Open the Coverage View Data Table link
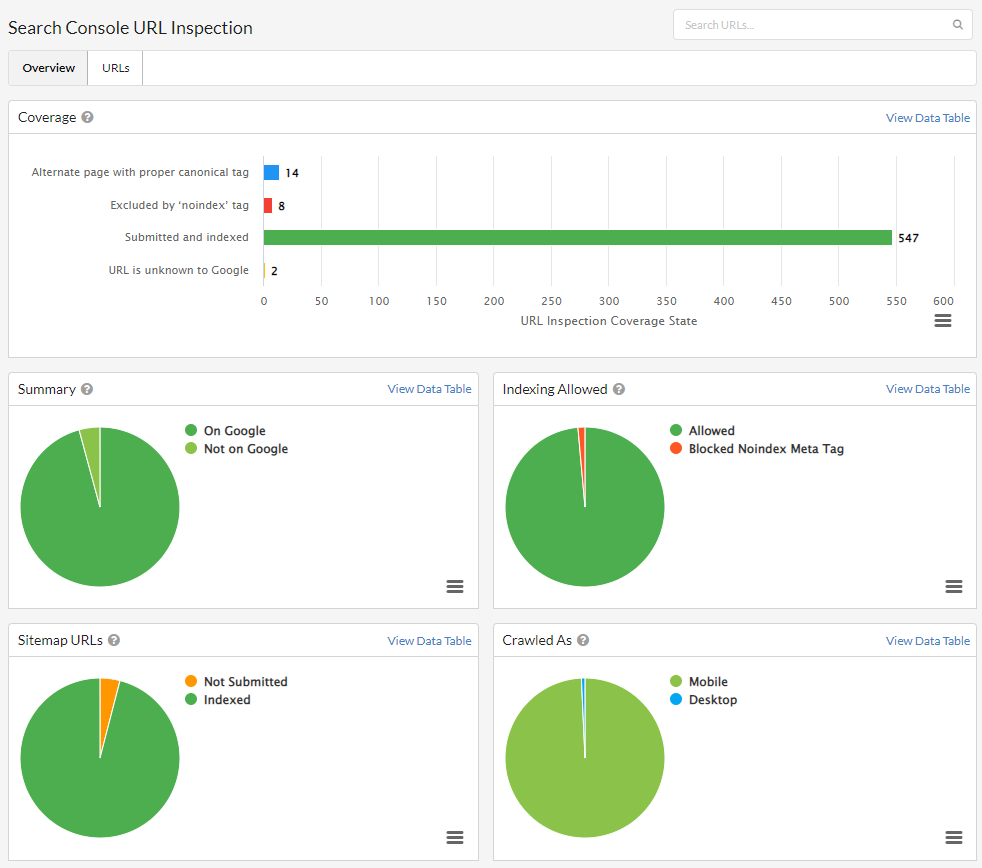Screen dimensions: 982x868 pyautogui.click(x=927, y=117)
